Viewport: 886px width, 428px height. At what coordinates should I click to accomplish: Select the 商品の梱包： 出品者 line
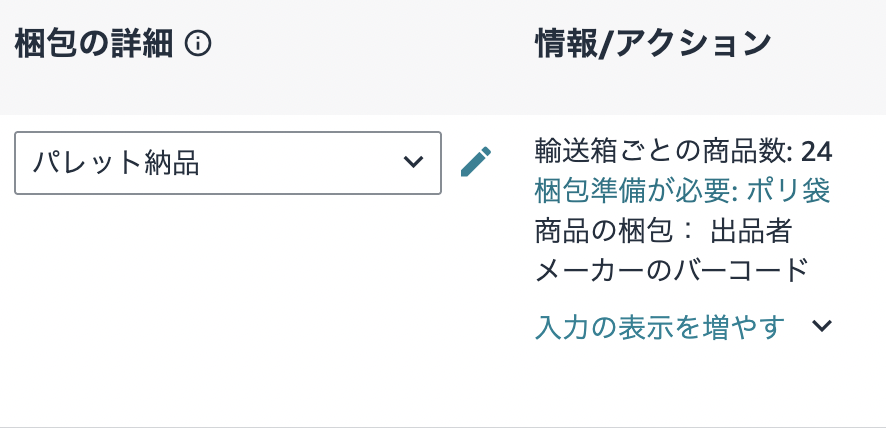pyautogui.click(x=664, y=230)
